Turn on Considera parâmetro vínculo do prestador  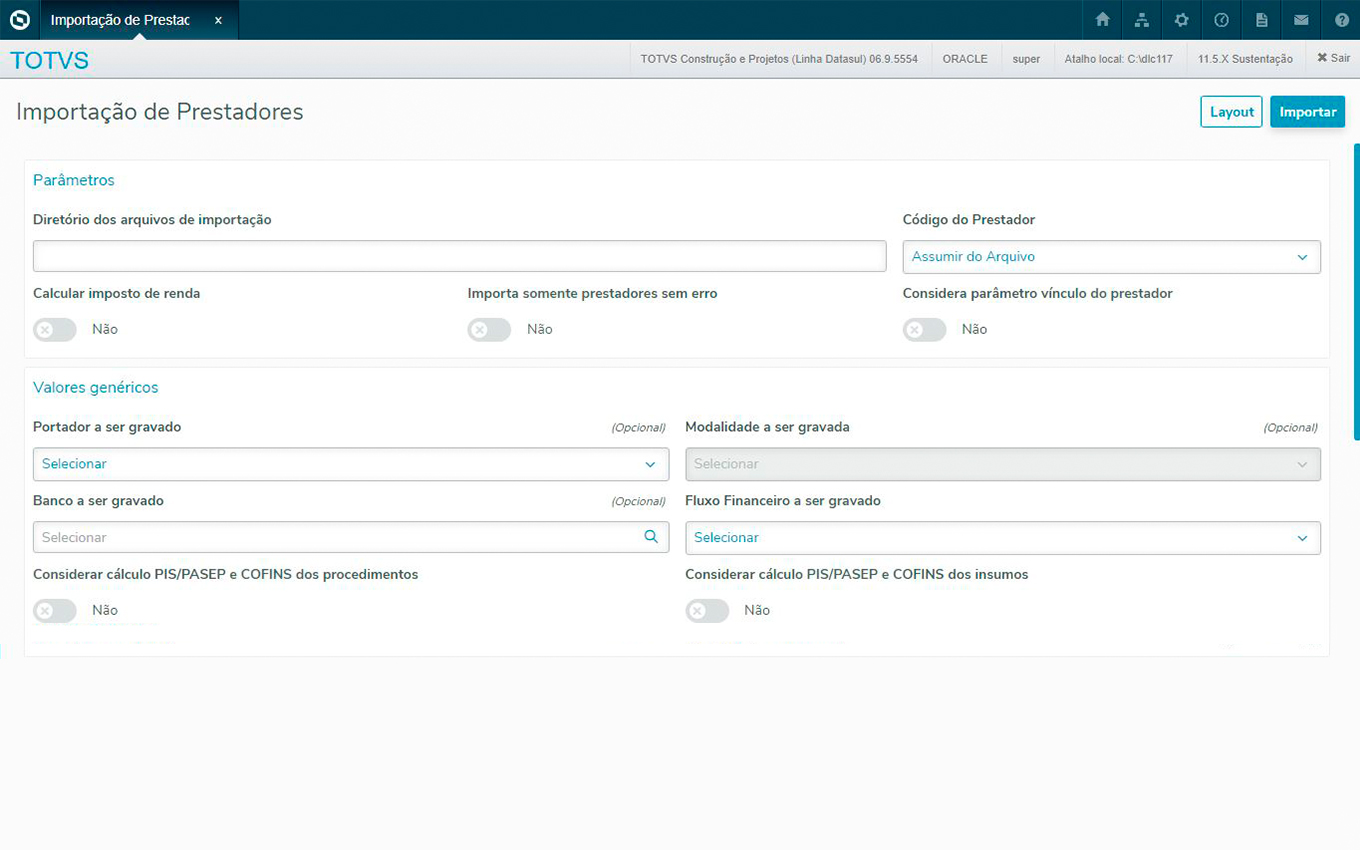point(924,330)
